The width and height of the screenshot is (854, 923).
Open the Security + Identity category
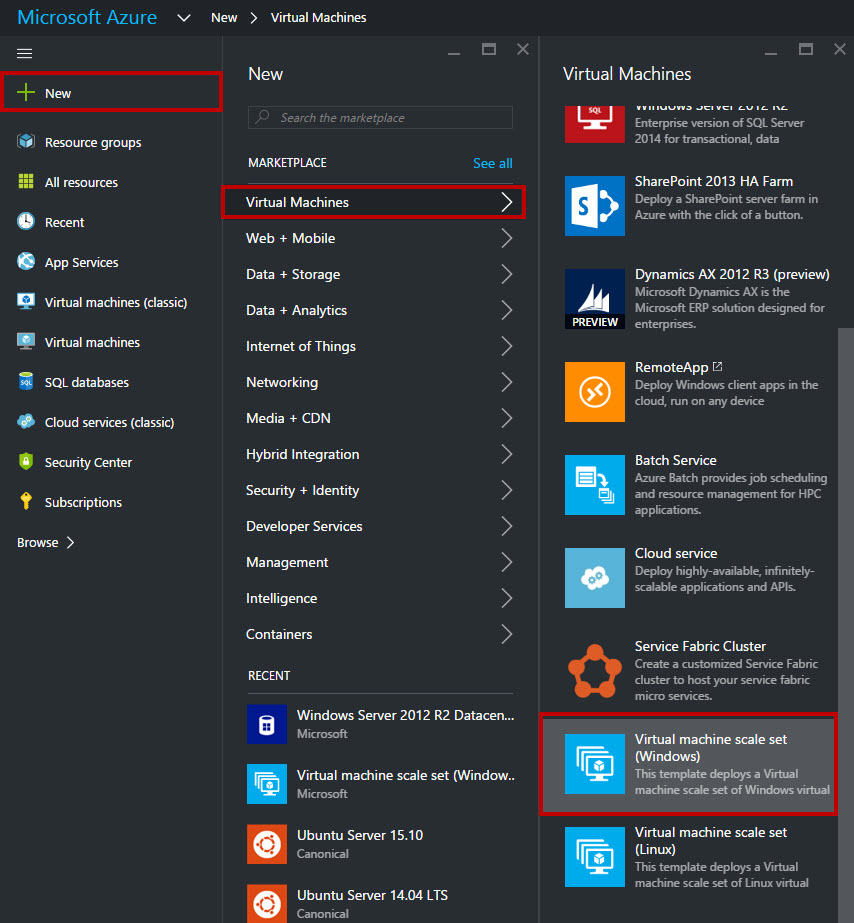pos(380,490)
